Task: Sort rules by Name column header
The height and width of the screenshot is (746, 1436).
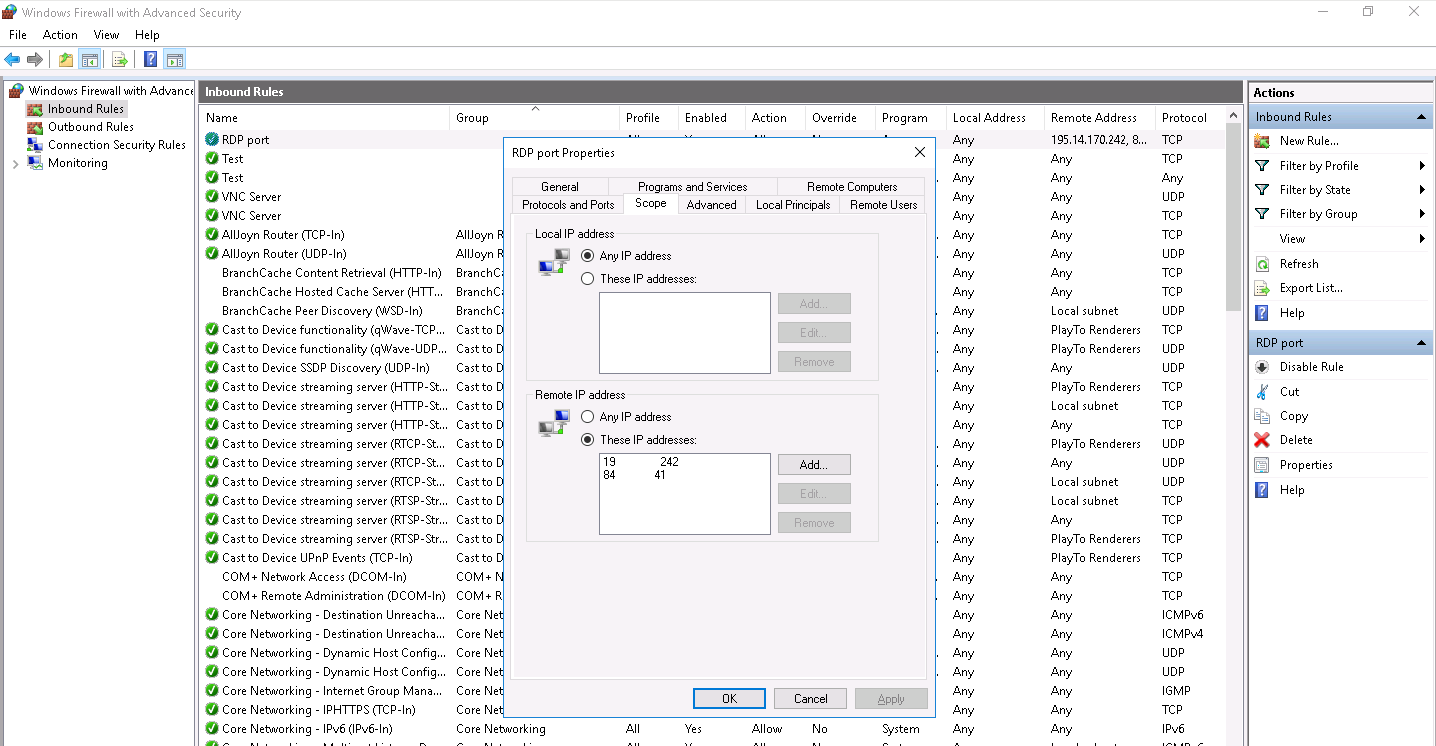Action: click(324, 118)
